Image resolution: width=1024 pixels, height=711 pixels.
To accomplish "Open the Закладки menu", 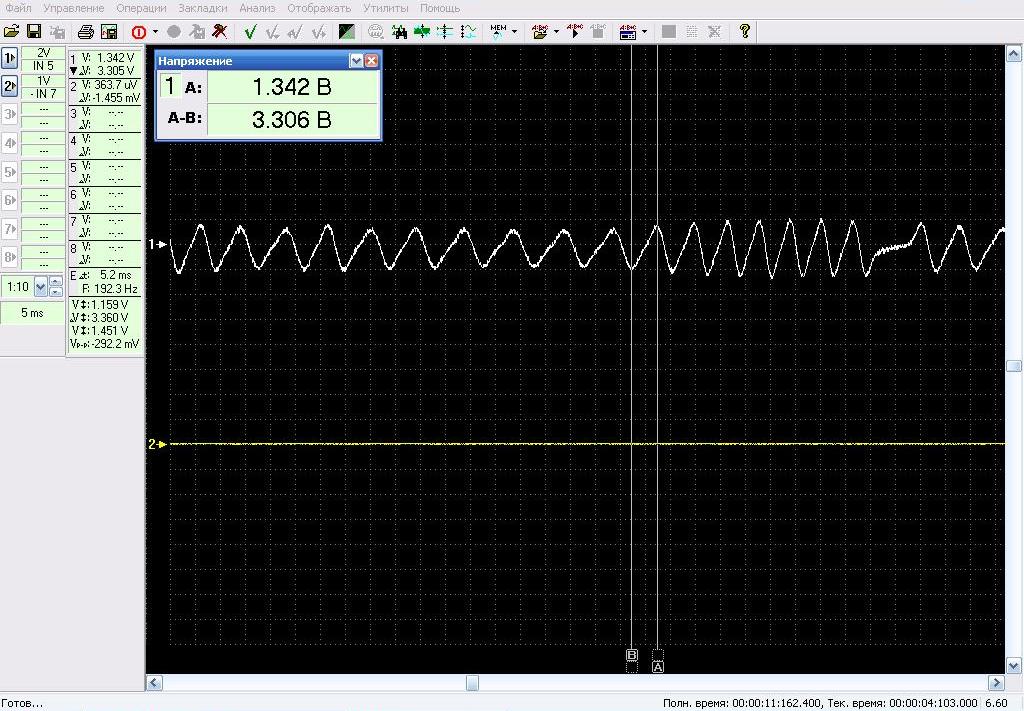I will (x=203, y=8).
